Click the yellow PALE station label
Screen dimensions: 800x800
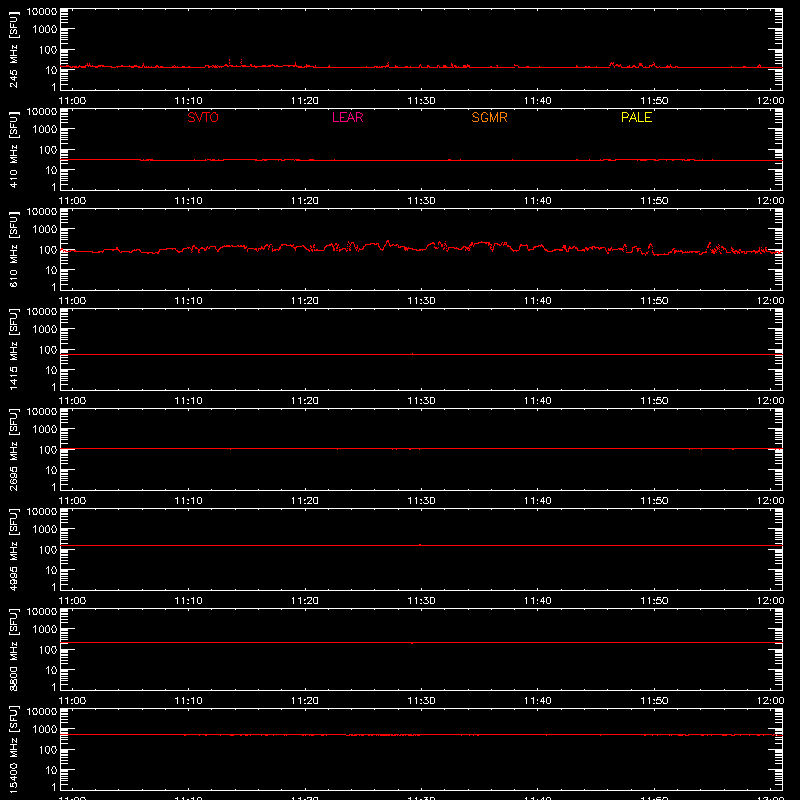click(636, 117)
